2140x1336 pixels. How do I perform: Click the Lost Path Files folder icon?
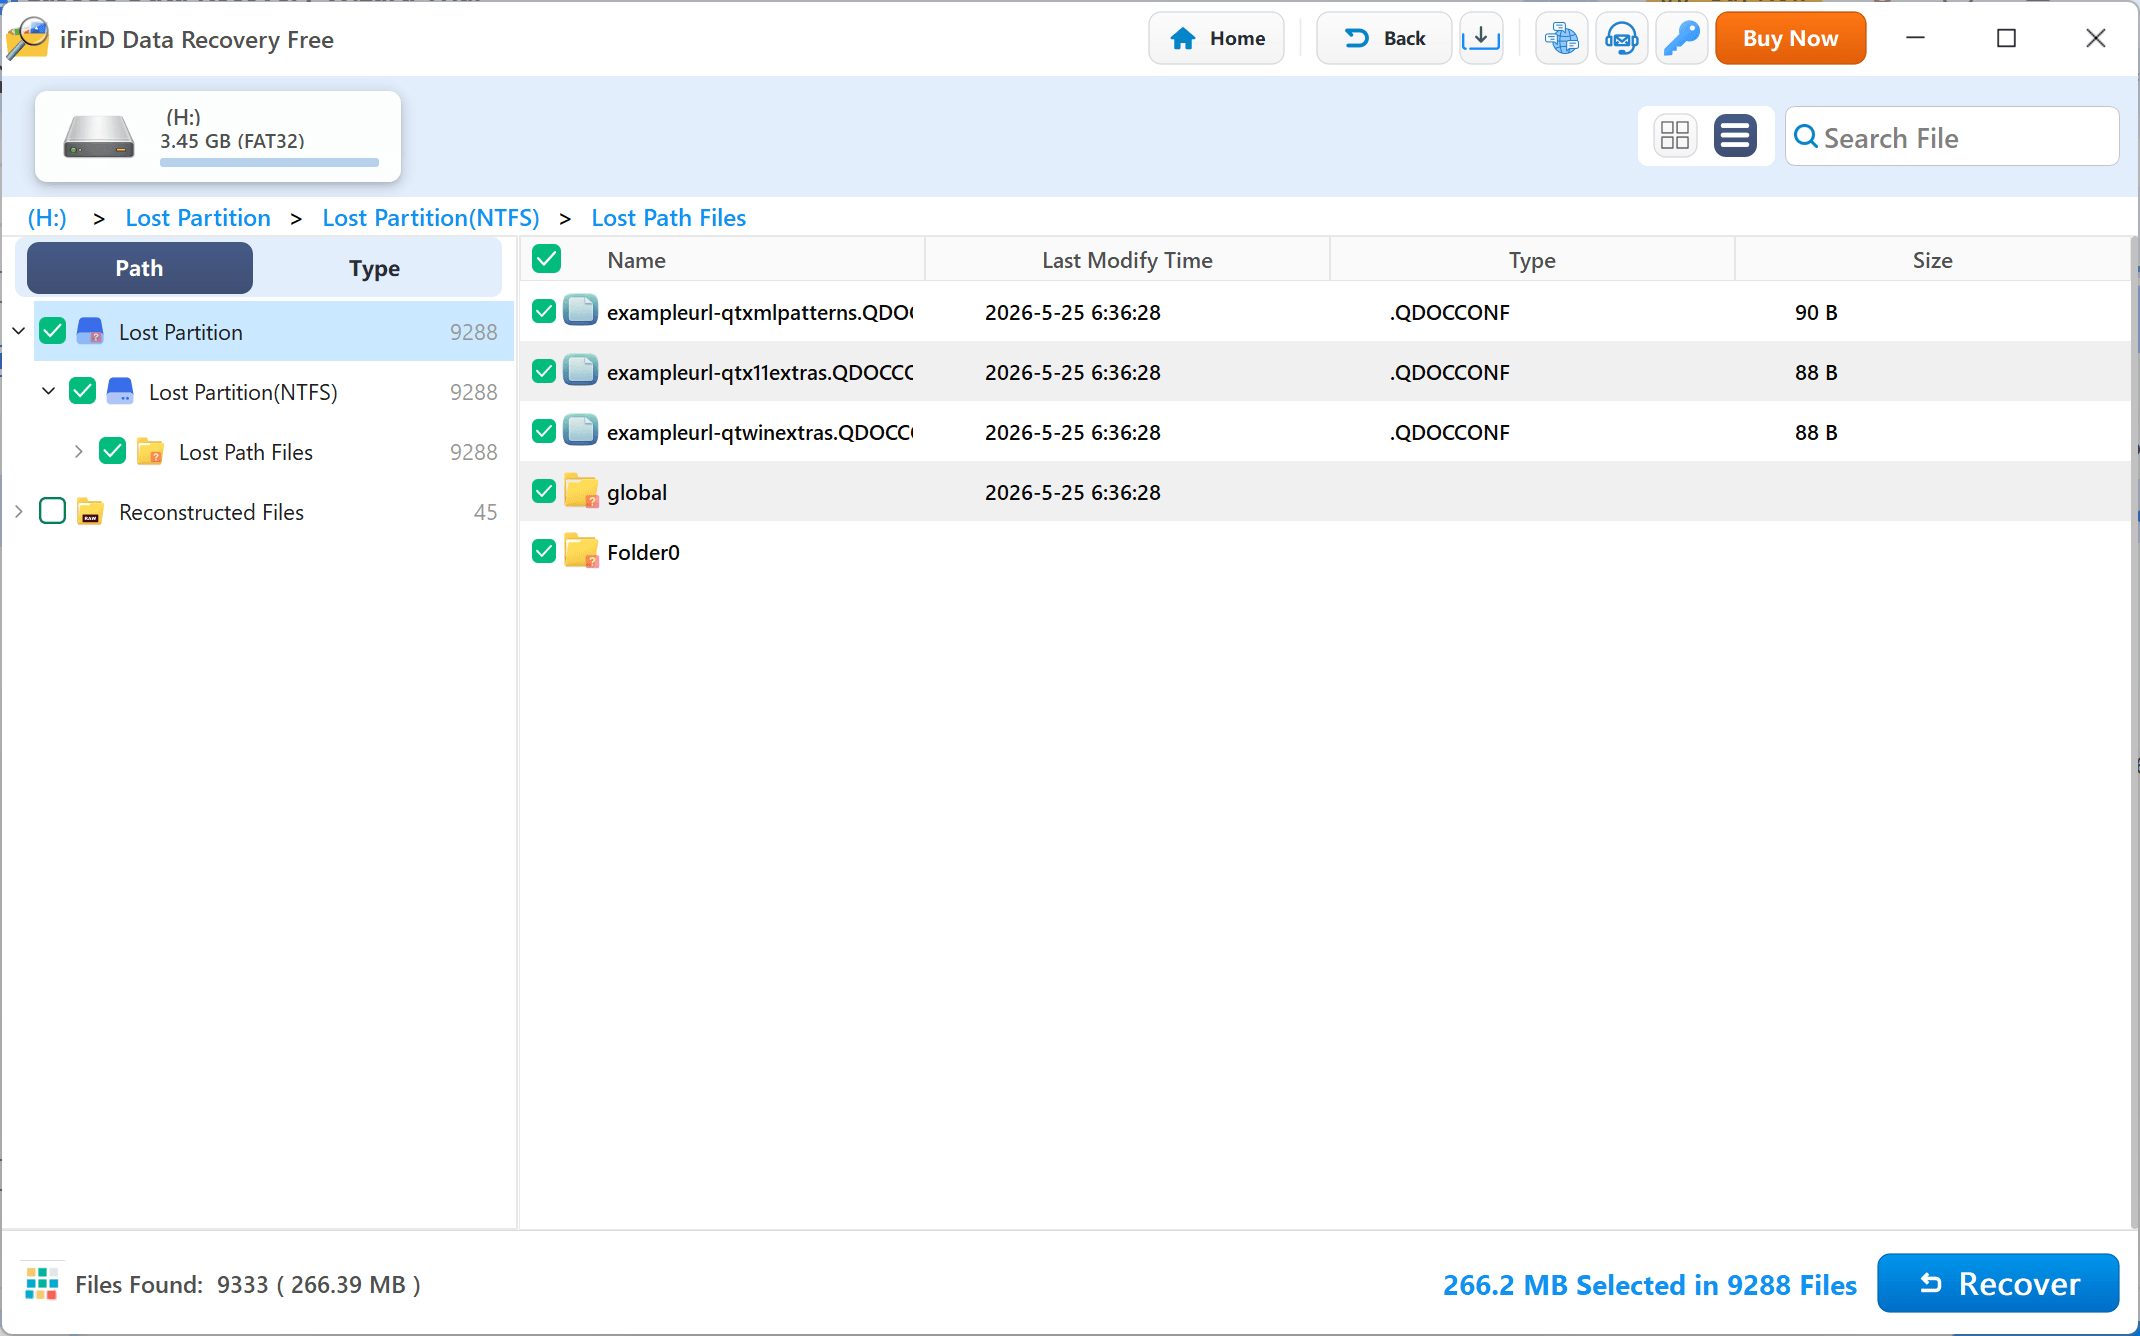tap(150, 451)
